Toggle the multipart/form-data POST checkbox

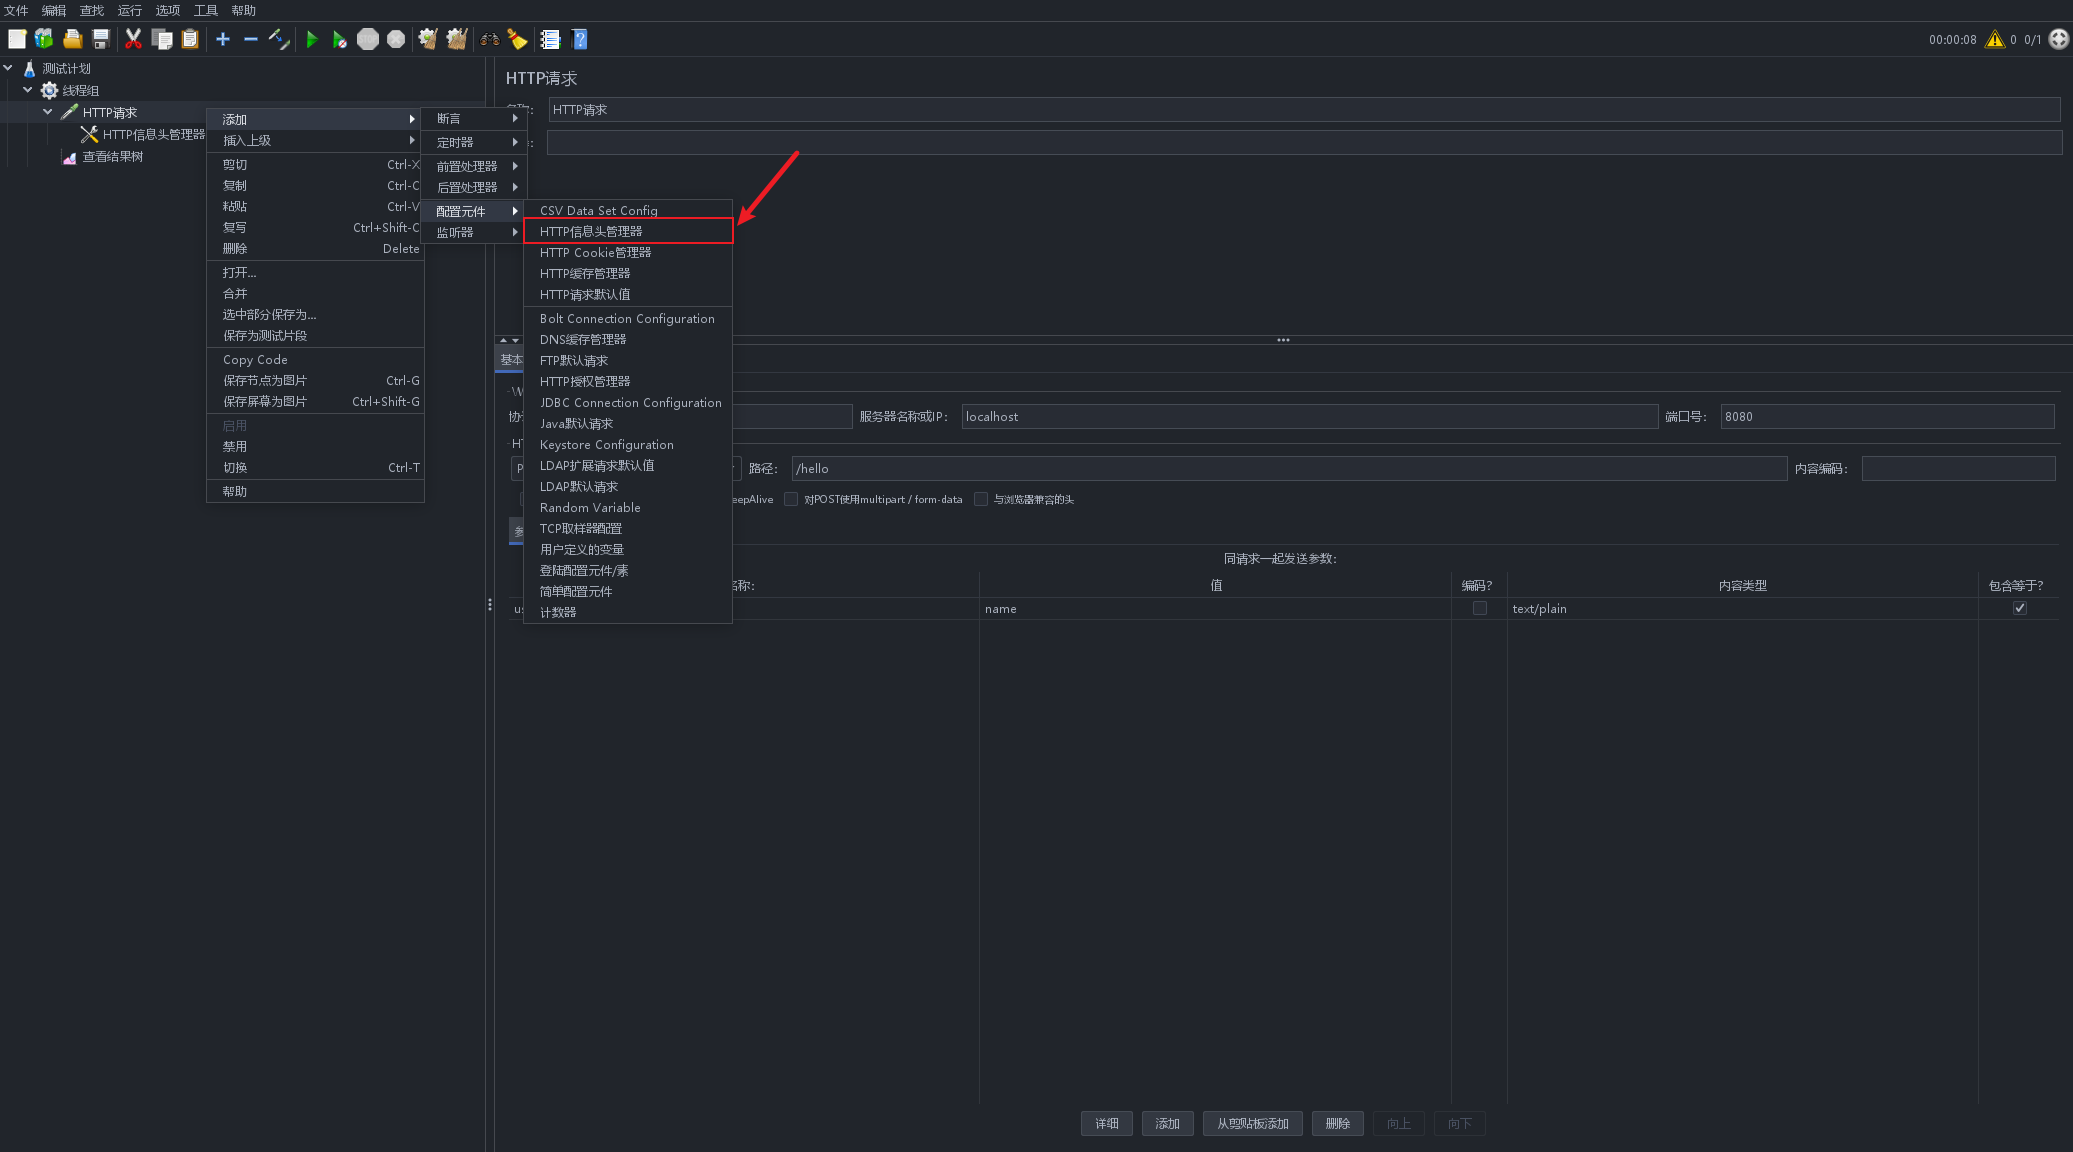coord(791,499)
